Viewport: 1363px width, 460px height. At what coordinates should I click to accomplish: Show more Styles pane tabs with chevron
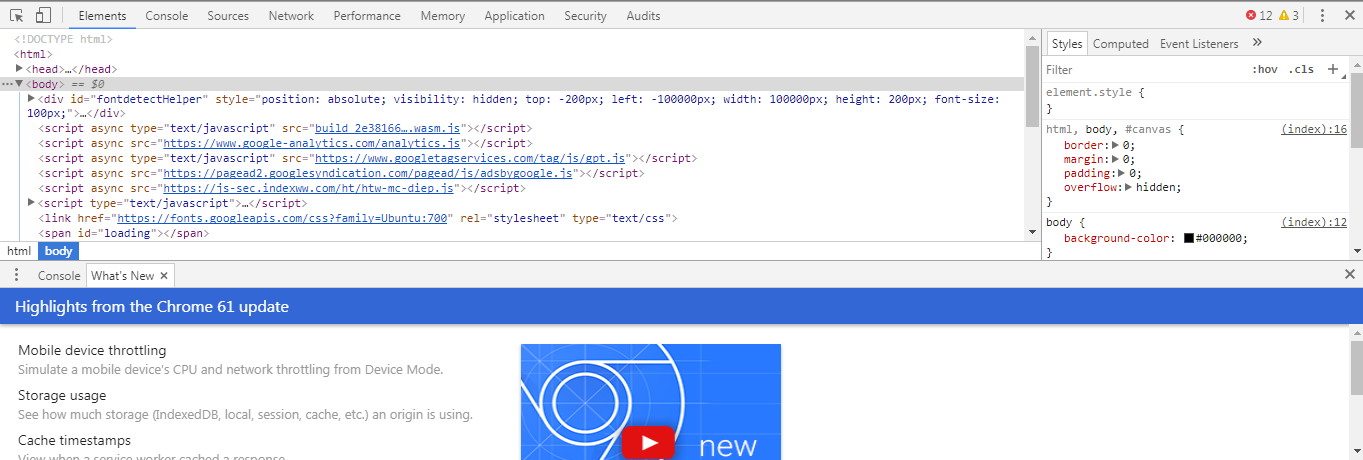coord(1257,42)
